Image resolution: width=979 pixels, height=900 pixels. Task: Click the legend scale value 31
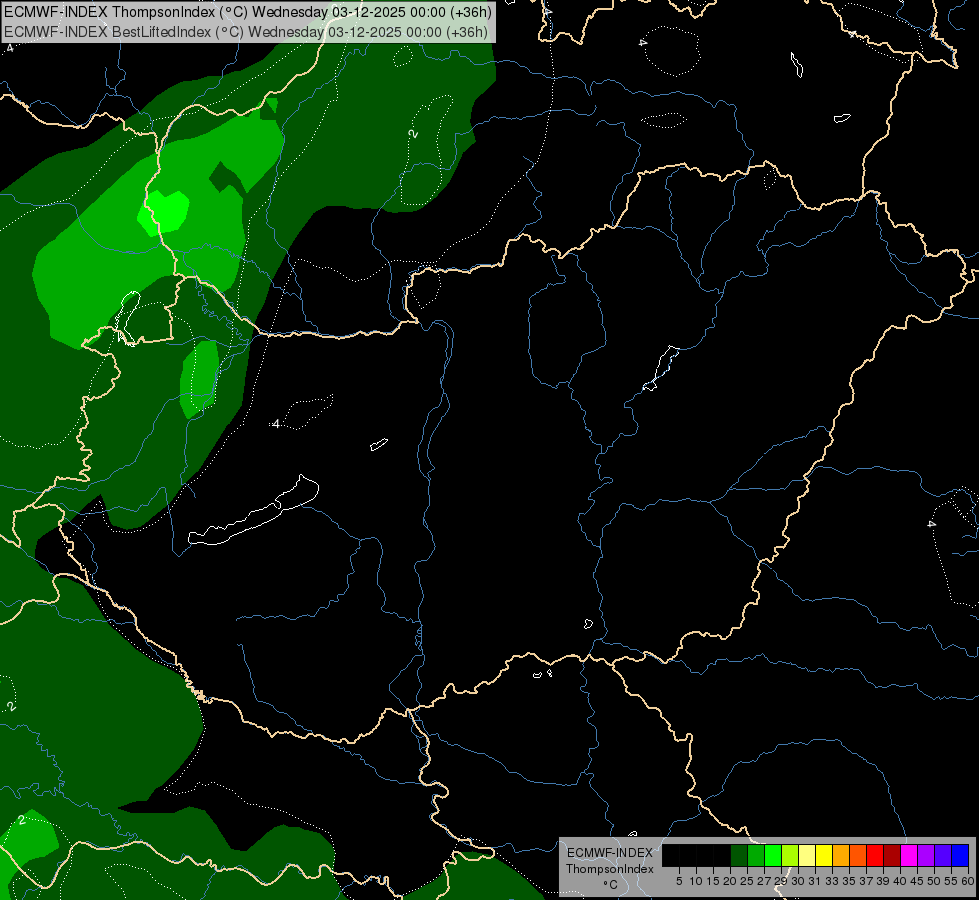click(x=815, y=881)
